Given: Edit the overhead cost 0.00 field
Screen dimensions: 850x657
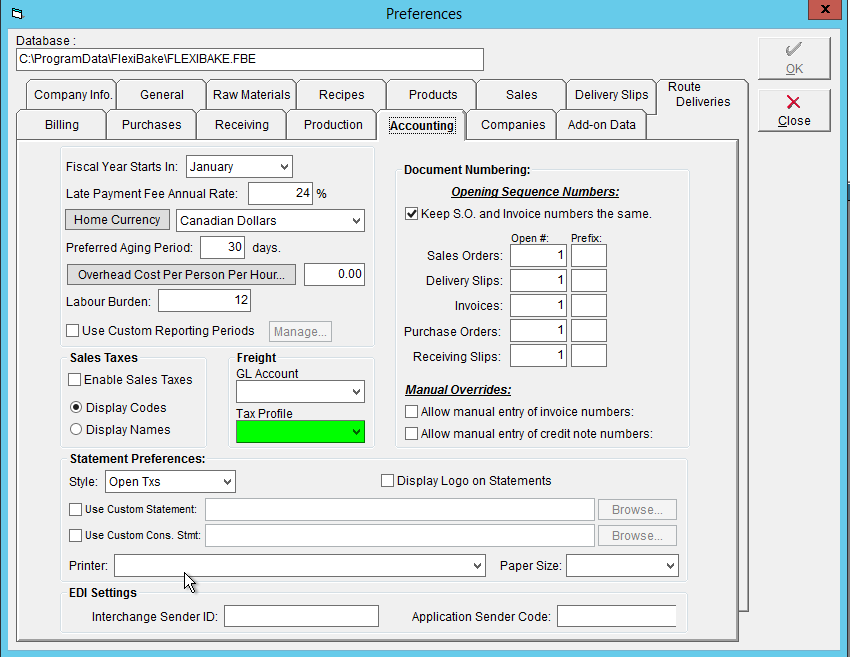Looking at the screenshot, I should coord(334,274).
